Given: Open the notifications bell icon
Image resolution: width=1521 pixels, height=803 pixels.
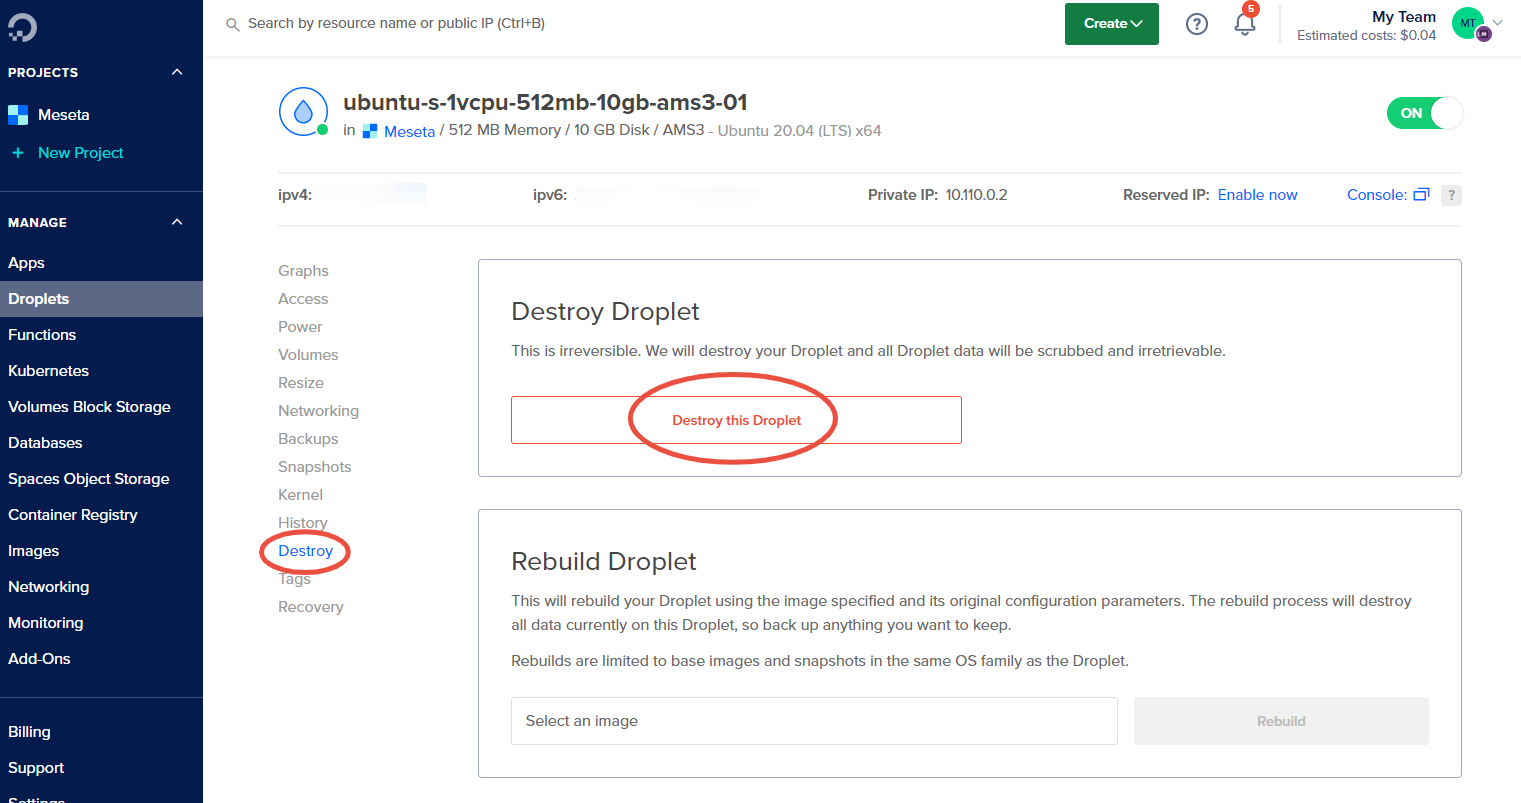Looking at the screenshot, I should (1245, 24).
